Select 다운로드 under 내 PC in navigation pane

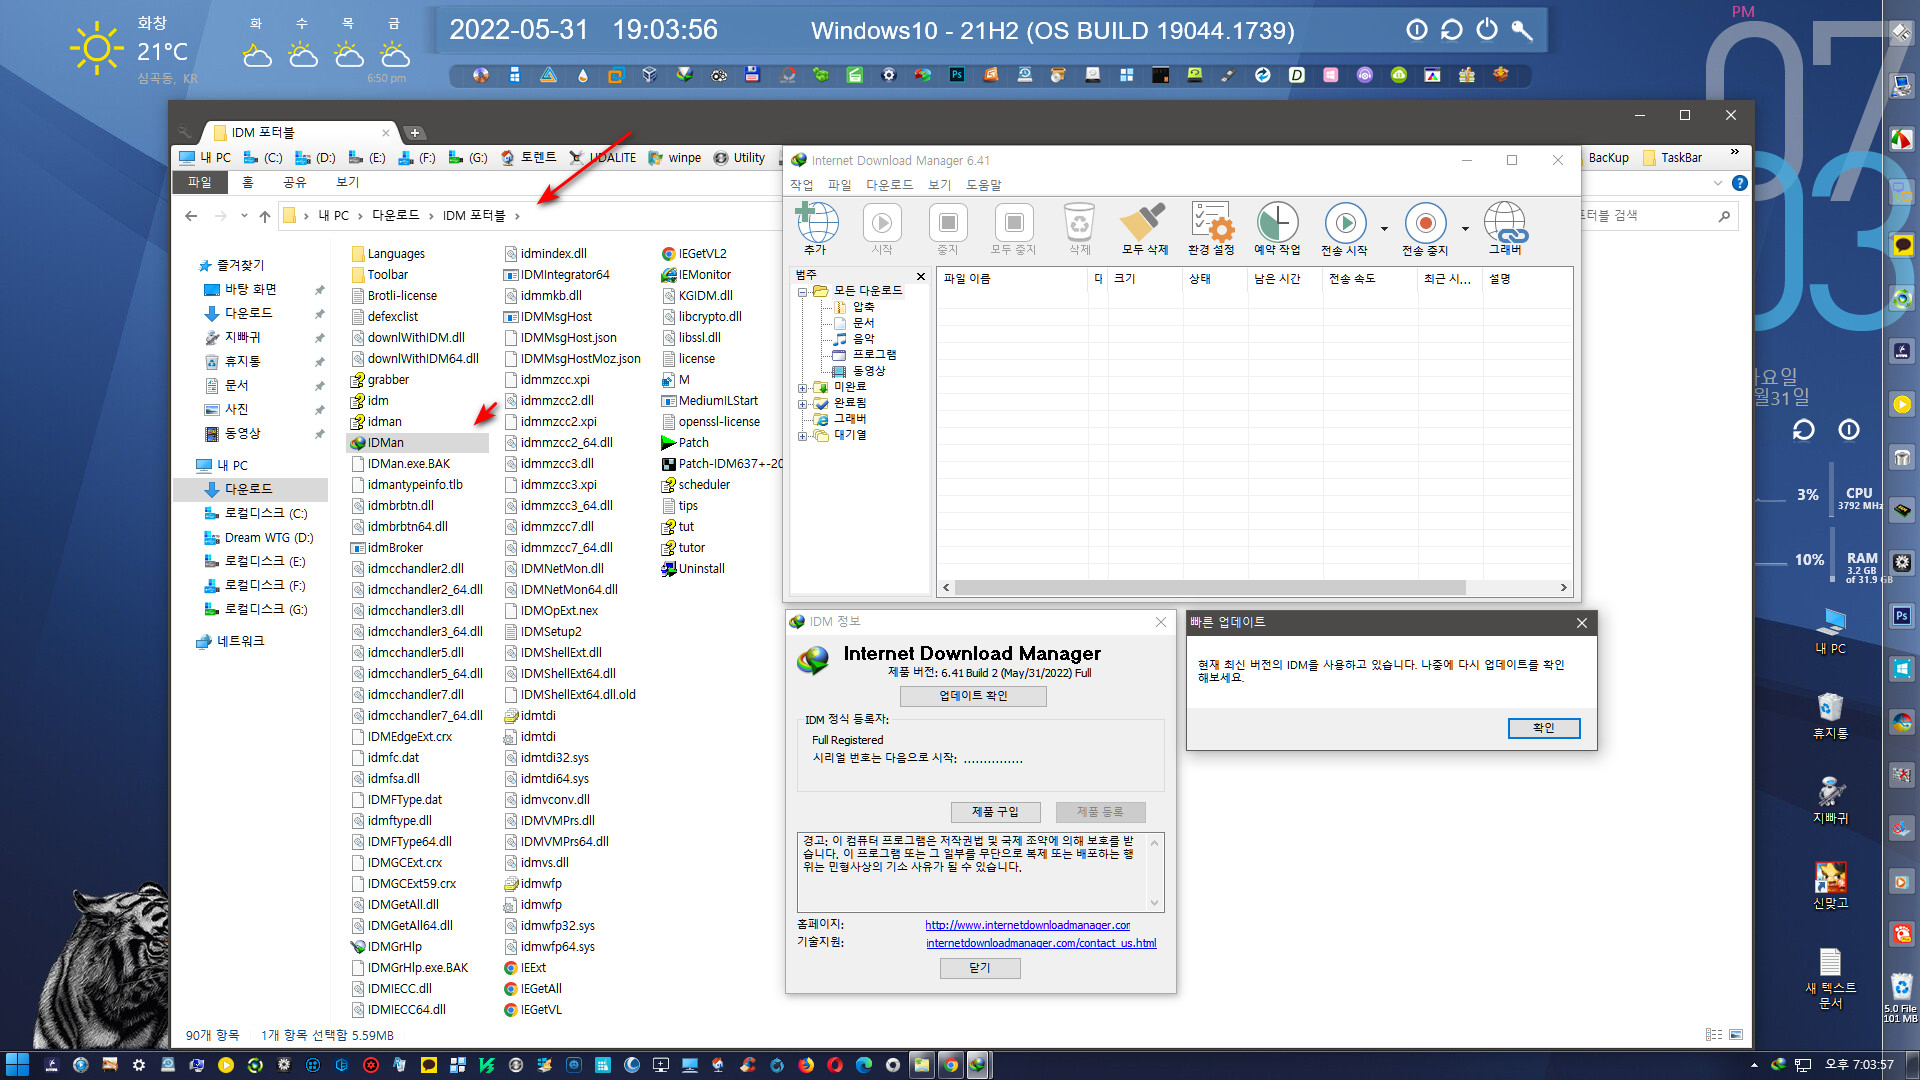pyautogui.click(x=248, y=489)
